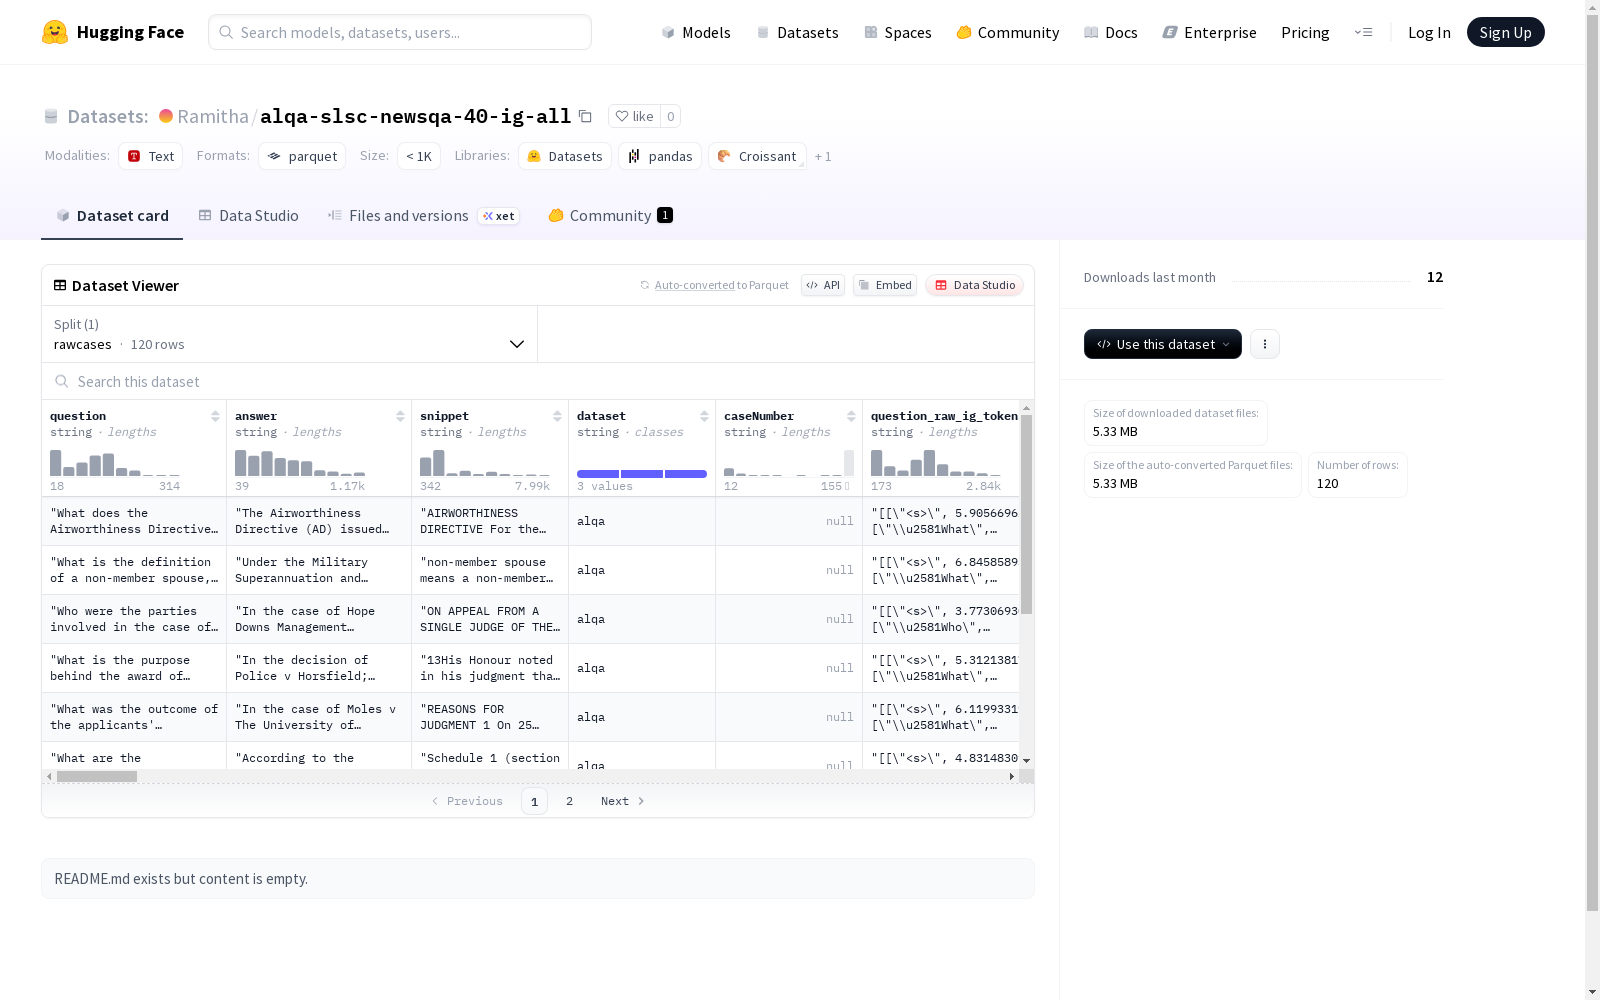Click the API button in Dataset Viewer
This screenshot has height=1000, width=1600.
click(823, 285)
